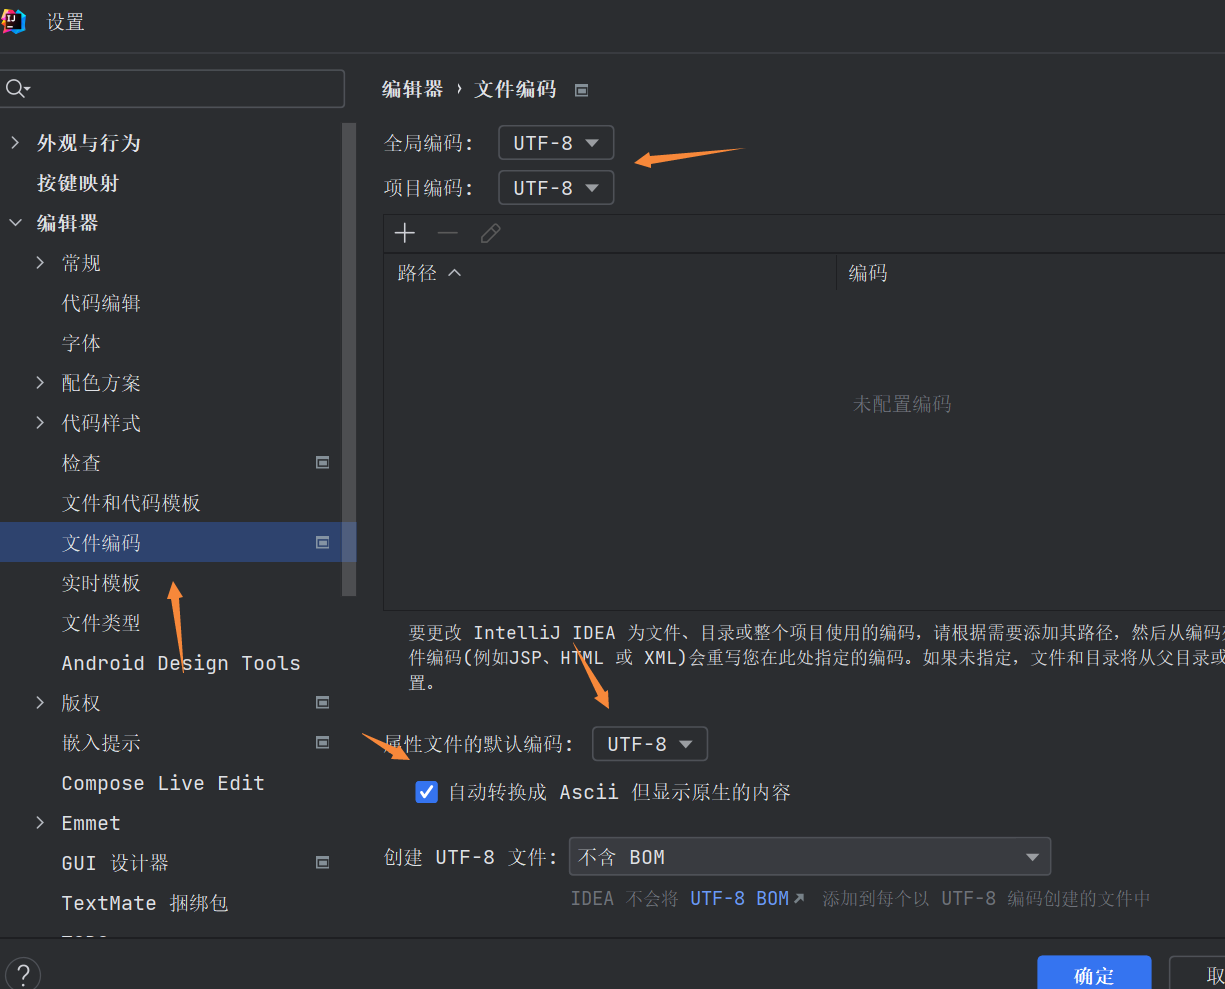The image size is (1225, 989).
Task: Expand the Emmet node
Action: pyautogui.click(x=40, y=823)
